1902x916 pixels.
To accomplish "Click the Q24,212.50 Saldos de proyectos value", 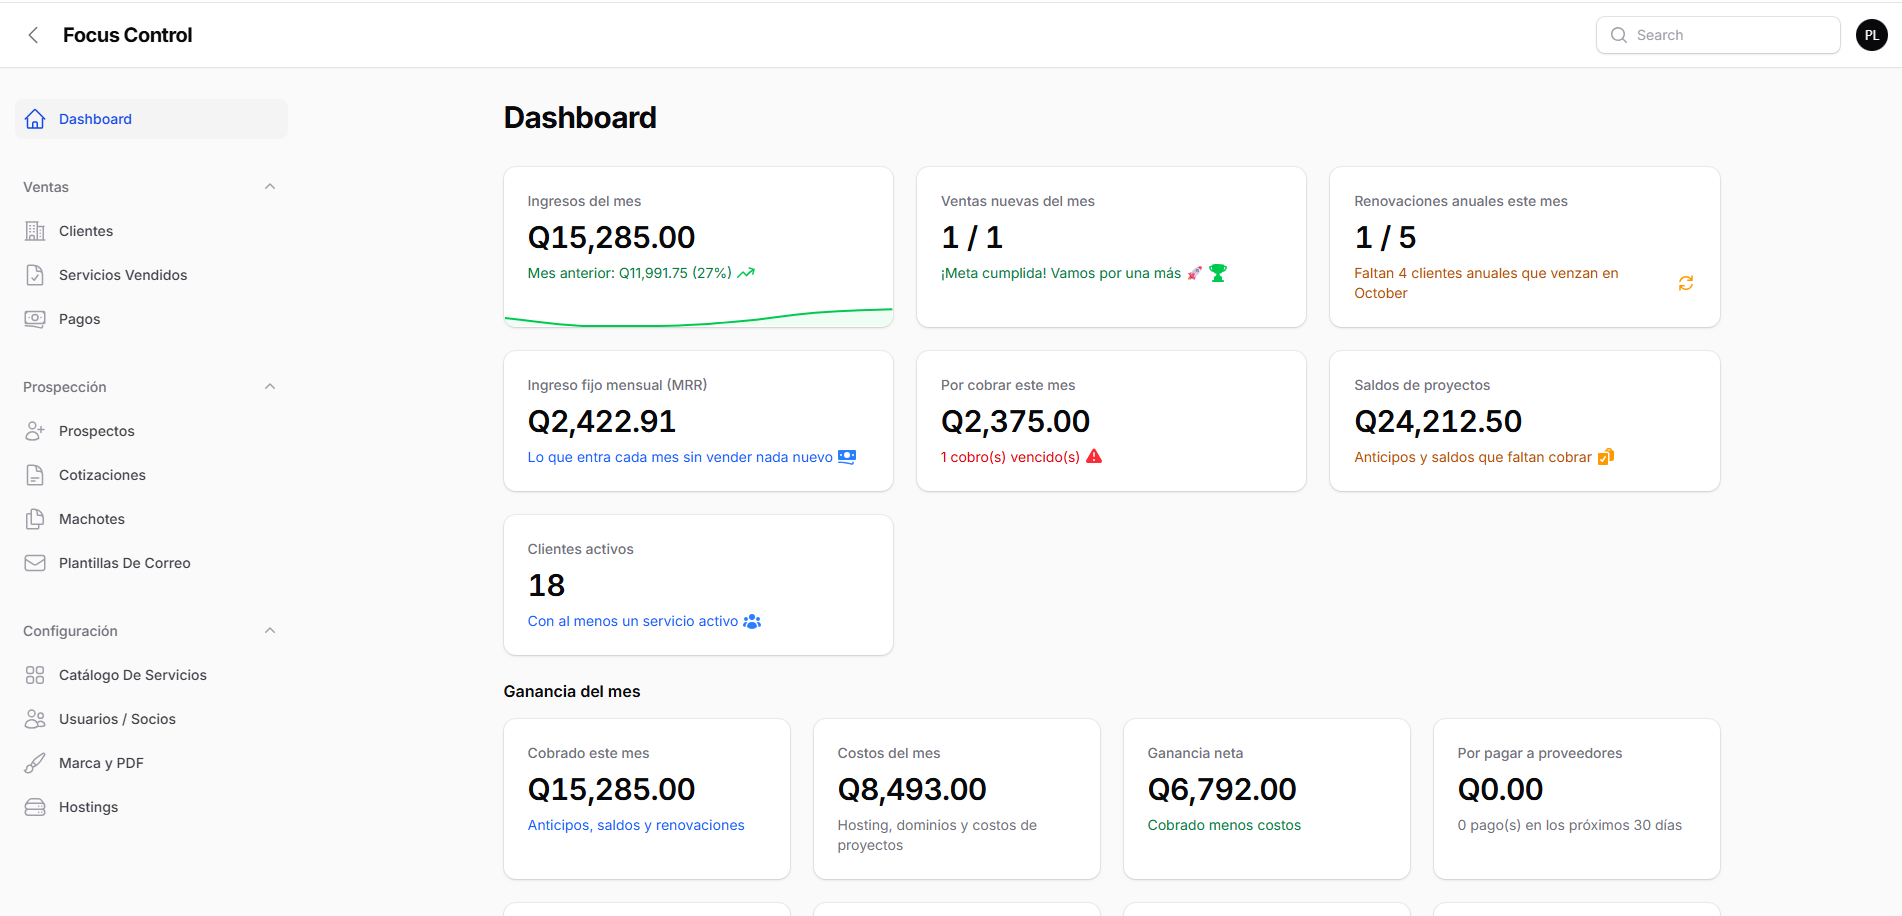I will coord(1438,421).
